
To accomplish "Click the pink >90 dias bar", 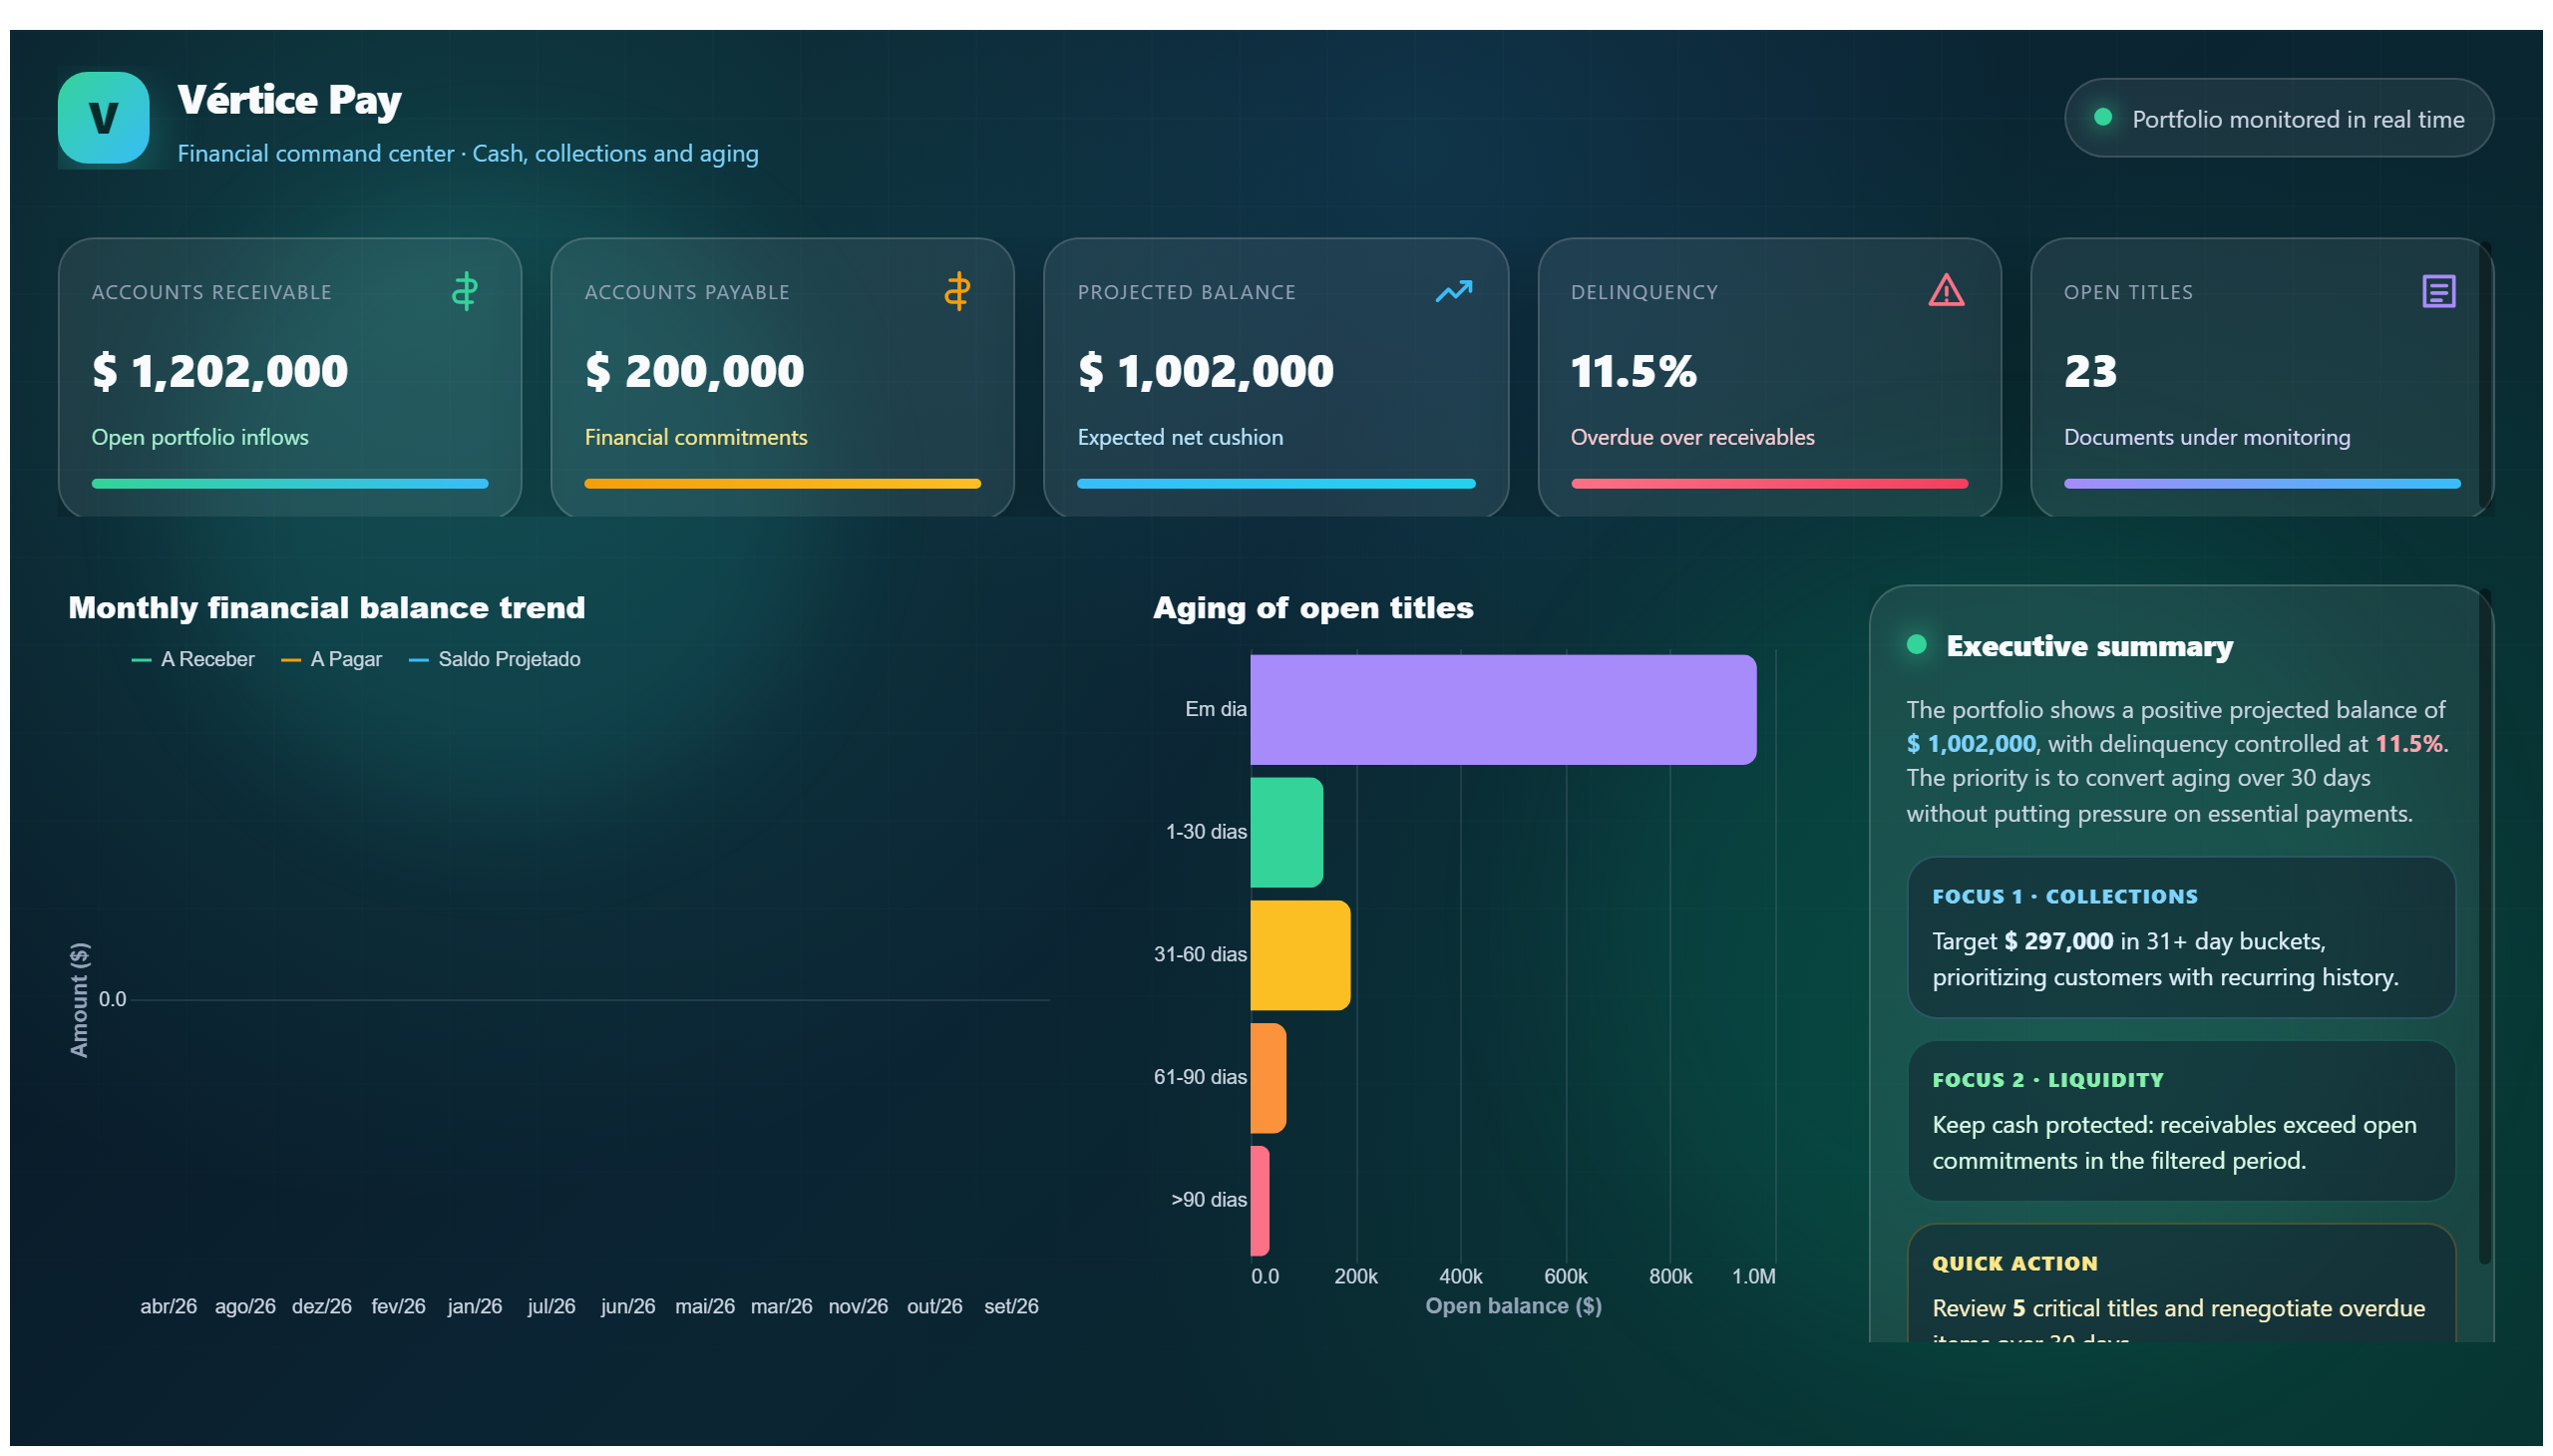I will tap(1260, 1201).
